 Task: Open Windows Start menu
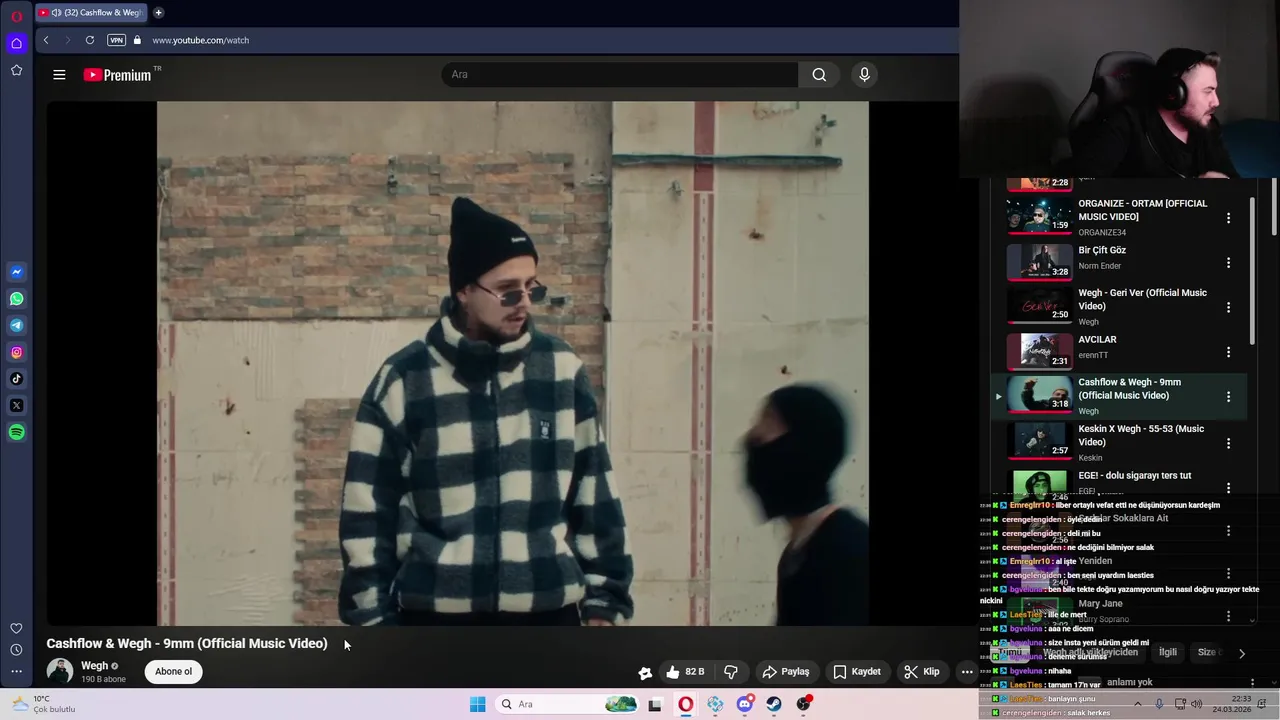[x=478, y=704]
